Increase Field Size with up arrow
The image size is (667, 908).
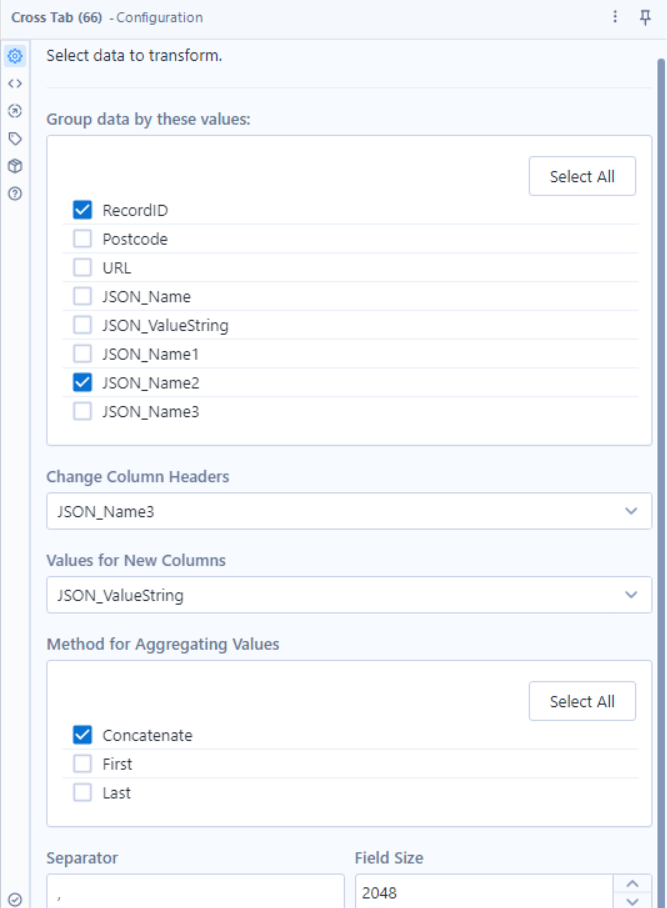[x=631, y=885]
